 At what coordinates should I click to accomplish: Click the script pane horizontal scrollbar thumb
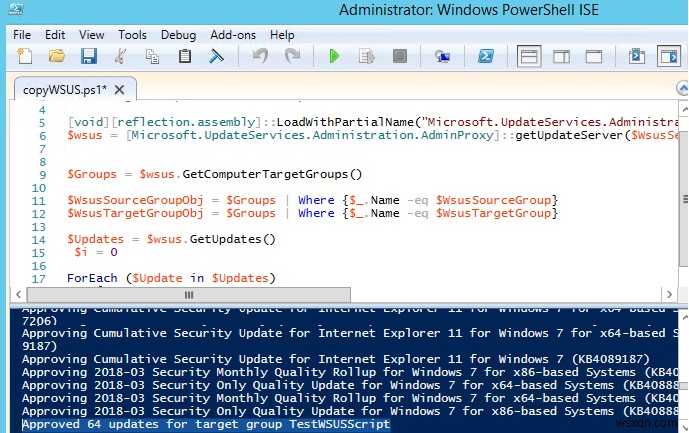coord(189,295)
